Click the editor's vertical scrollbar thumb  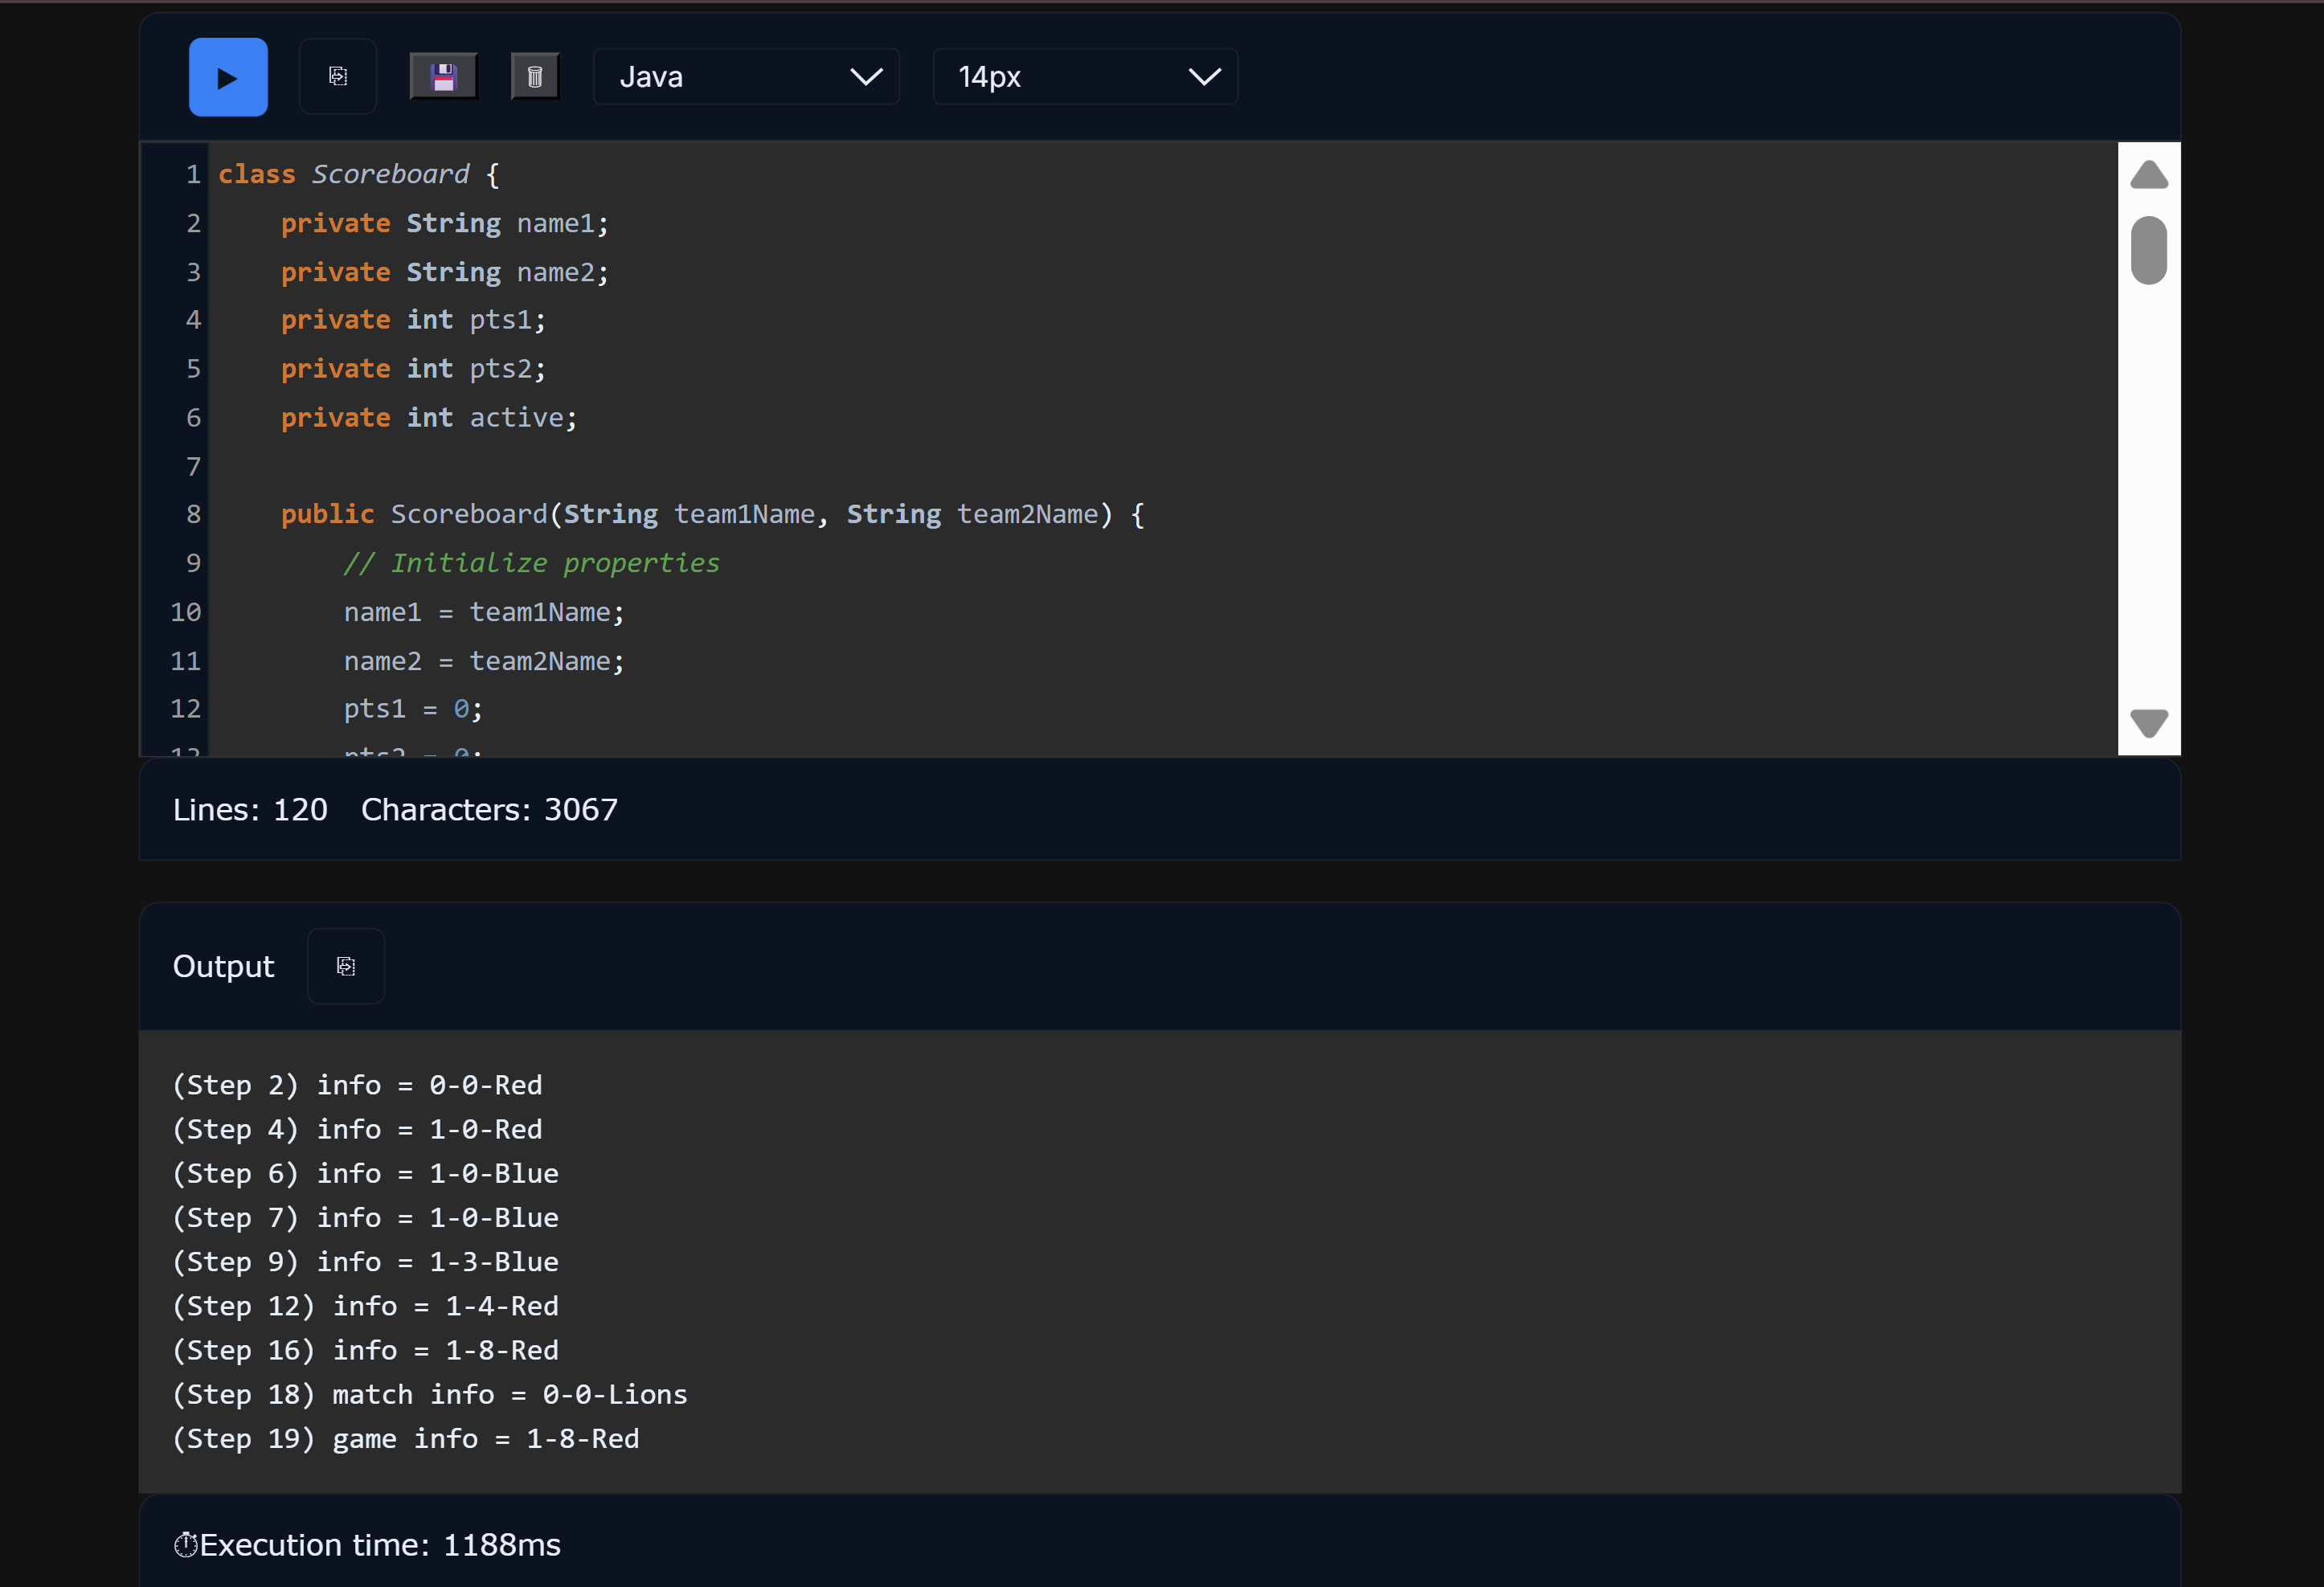coord(2148,250)
